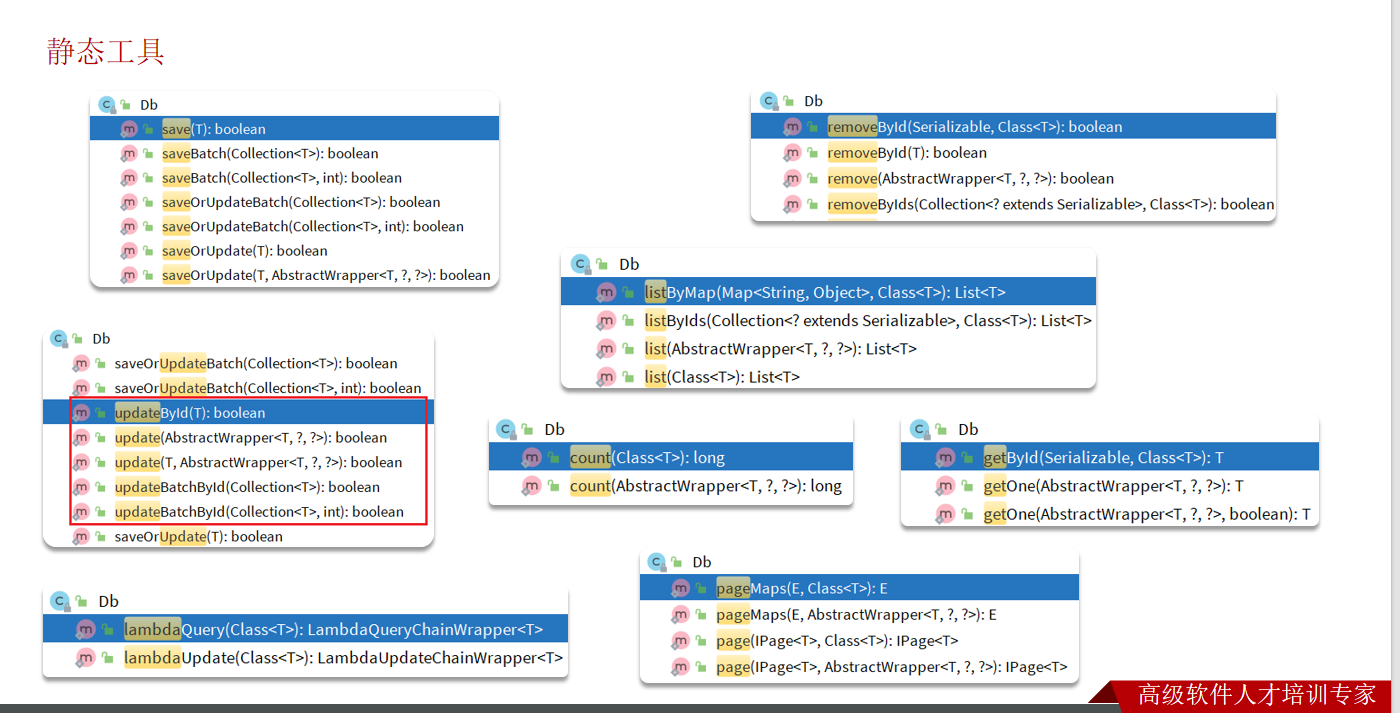Viewport: 1400px width, 713px height.
Task: Select the save(T): boolean method row
Action: tap(294, 129)
